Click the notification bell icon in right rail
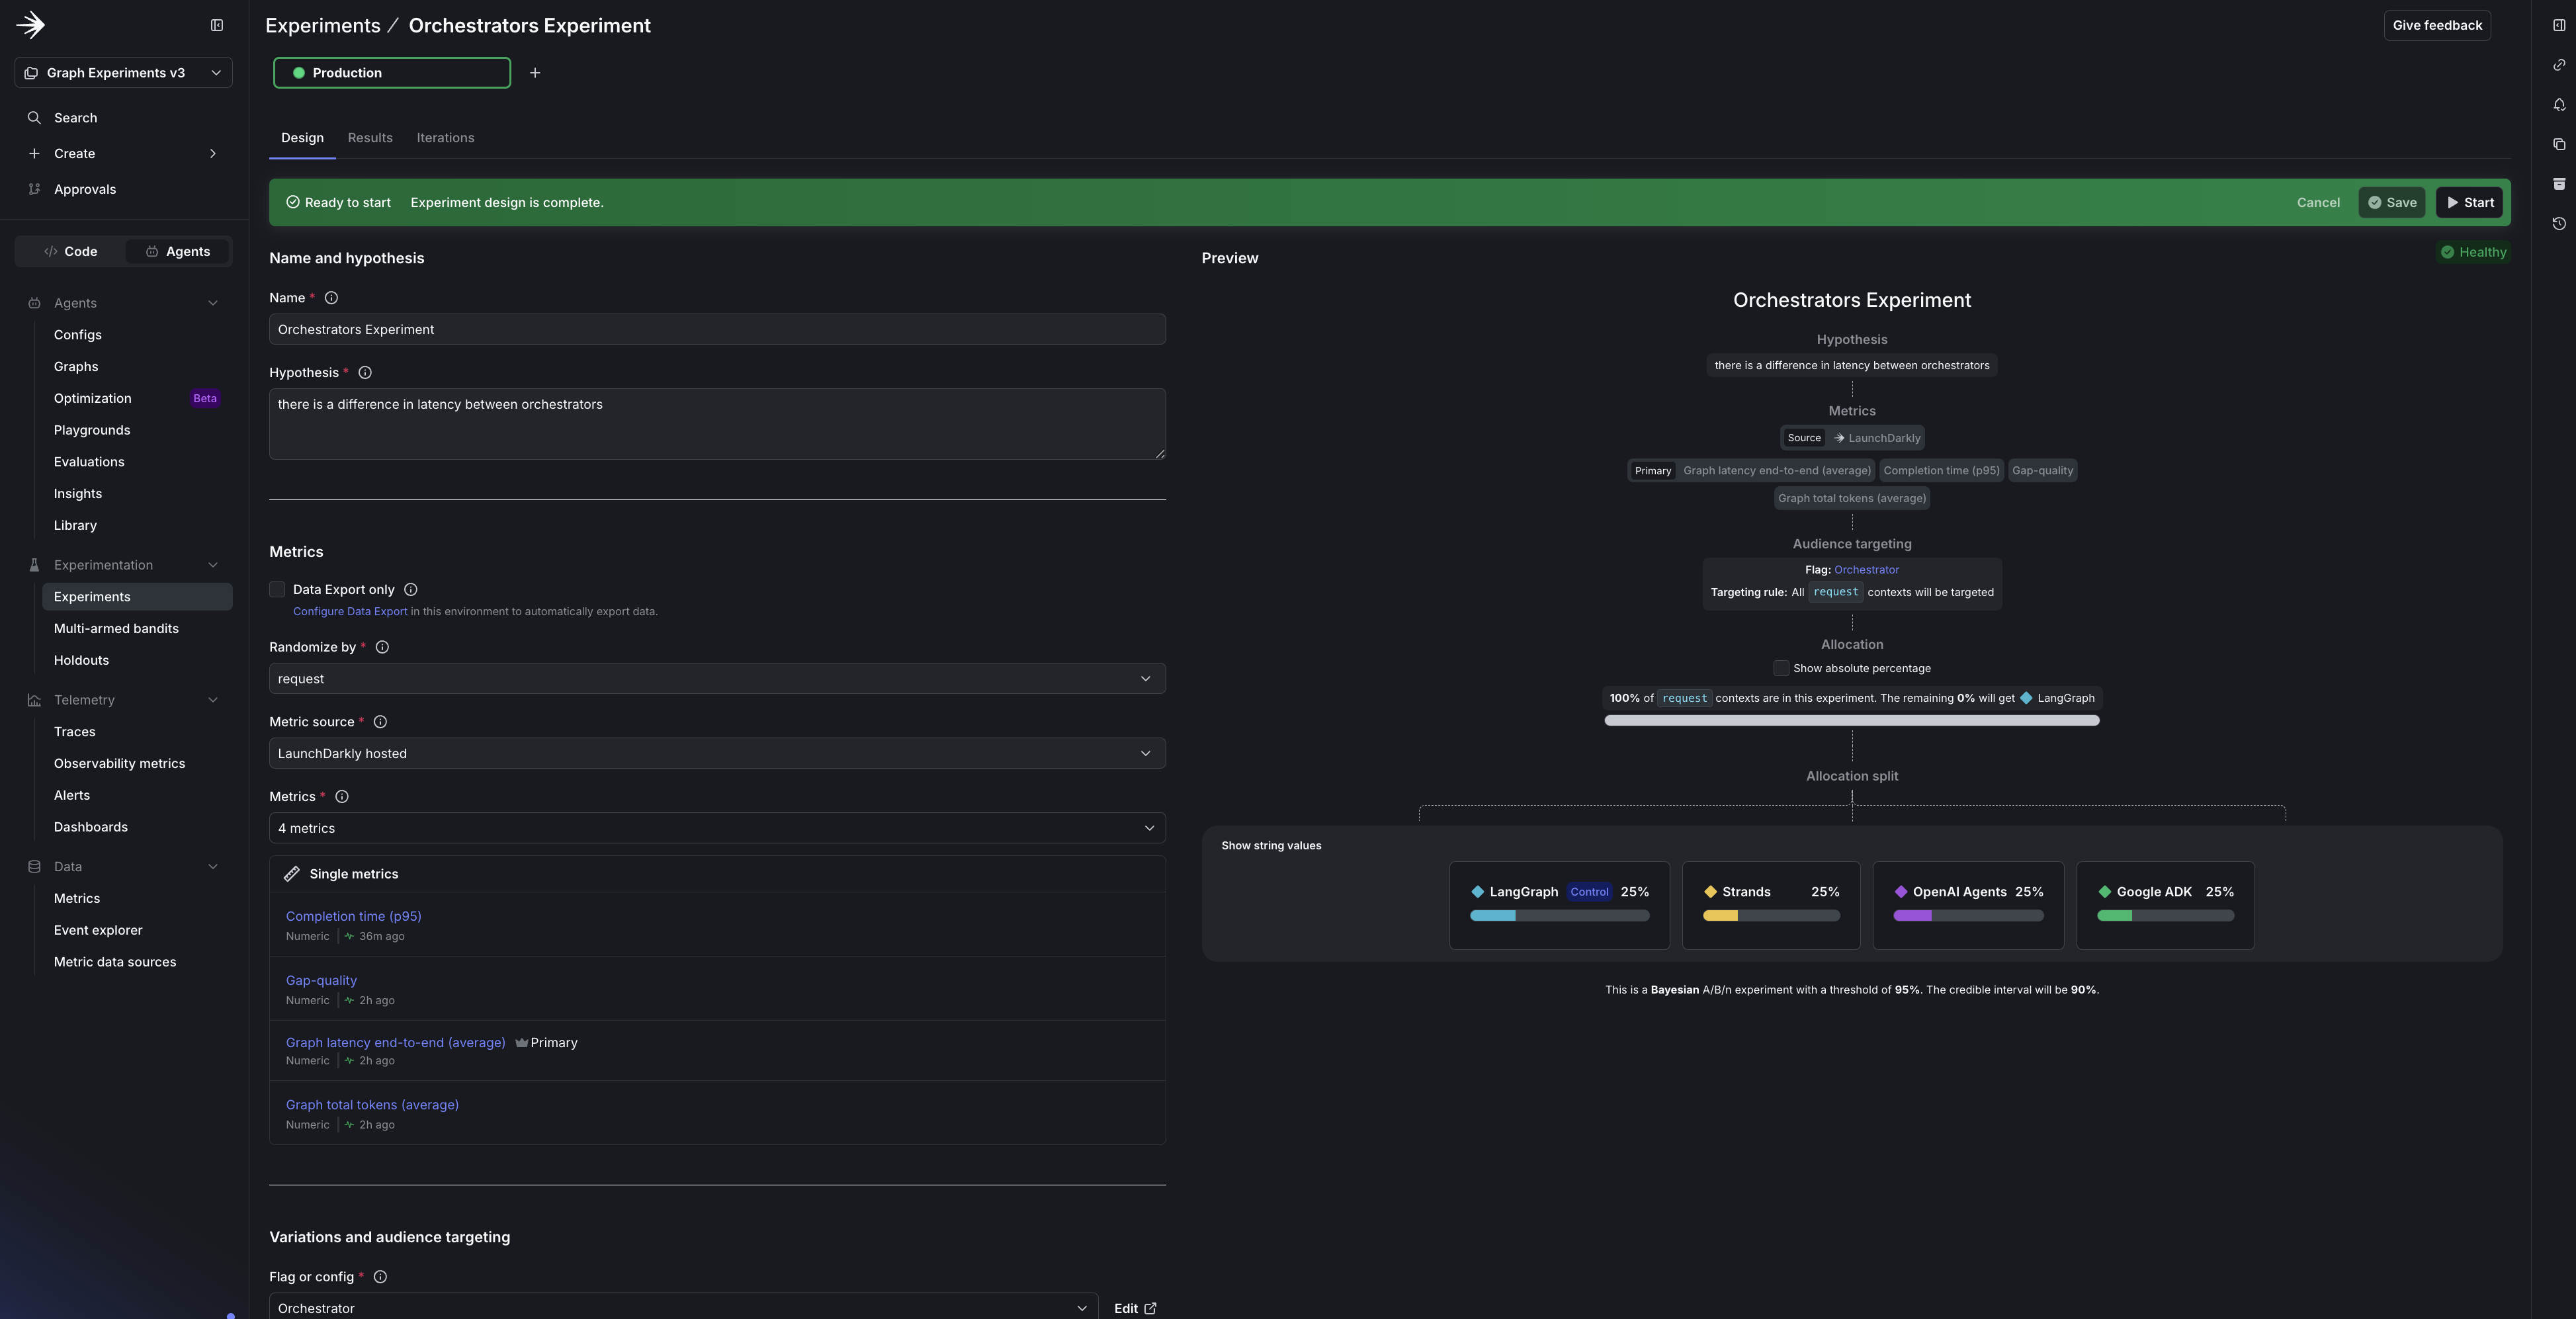 [2559, 105]
